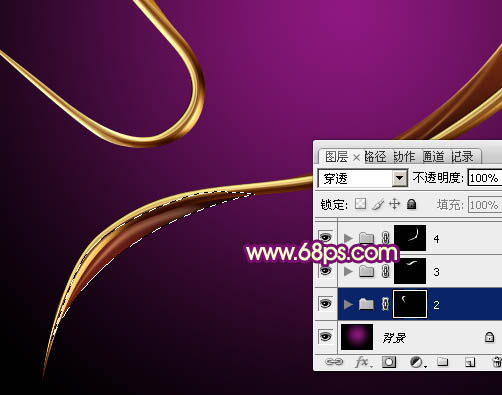The image size is (502, 395).
Task: Expand group 2 with its triangle
Action: (x=348, y=304)
